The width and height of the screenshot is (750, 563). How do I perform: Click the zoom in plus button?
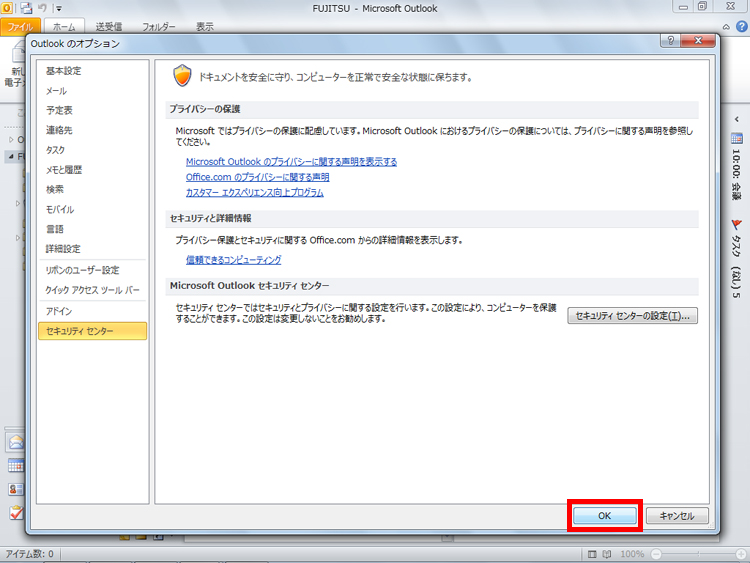741,554
